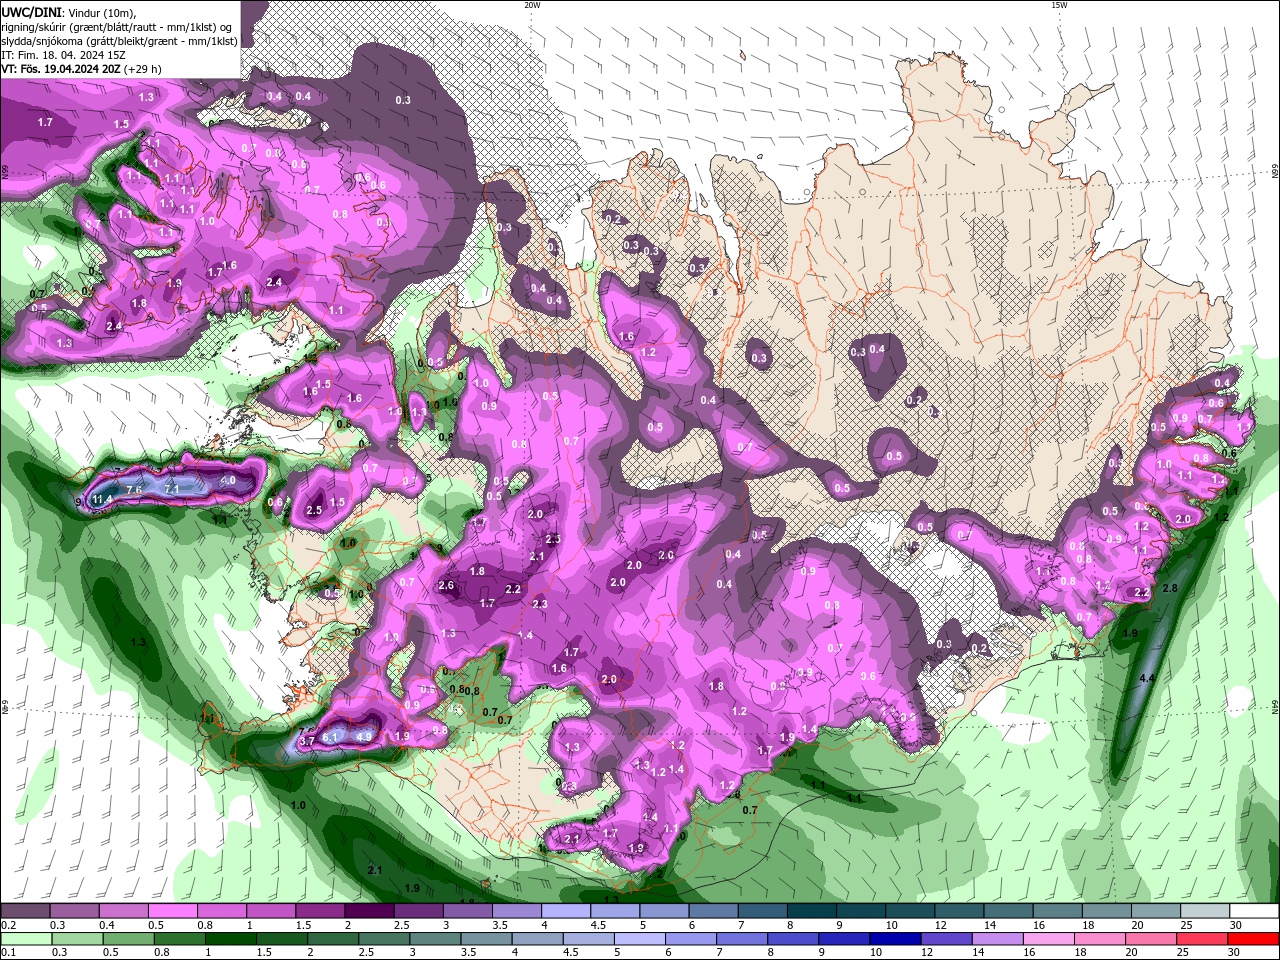Image resolution: width=1280 pixels, height=960 pixels.
Task: Click the 0.1 label in lower legend
Action: tap(8, 953)
